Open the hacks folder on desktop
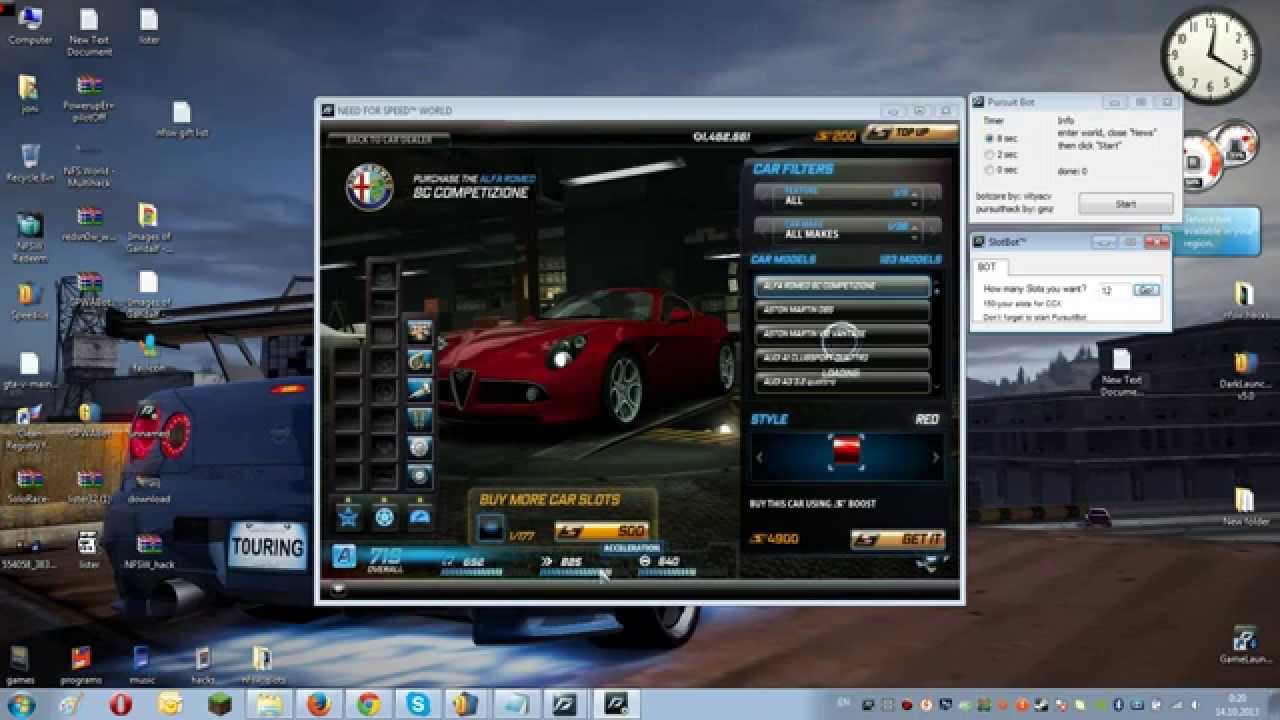 [203, 666]
